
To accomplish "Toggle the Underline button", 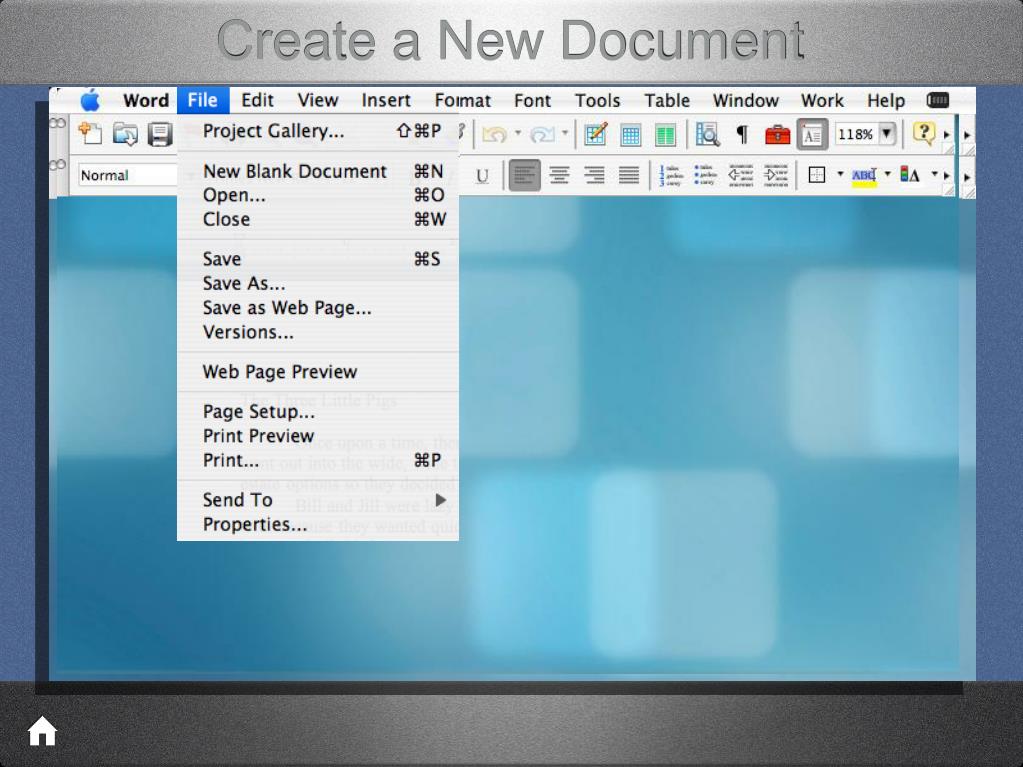I will pos(482,175).
